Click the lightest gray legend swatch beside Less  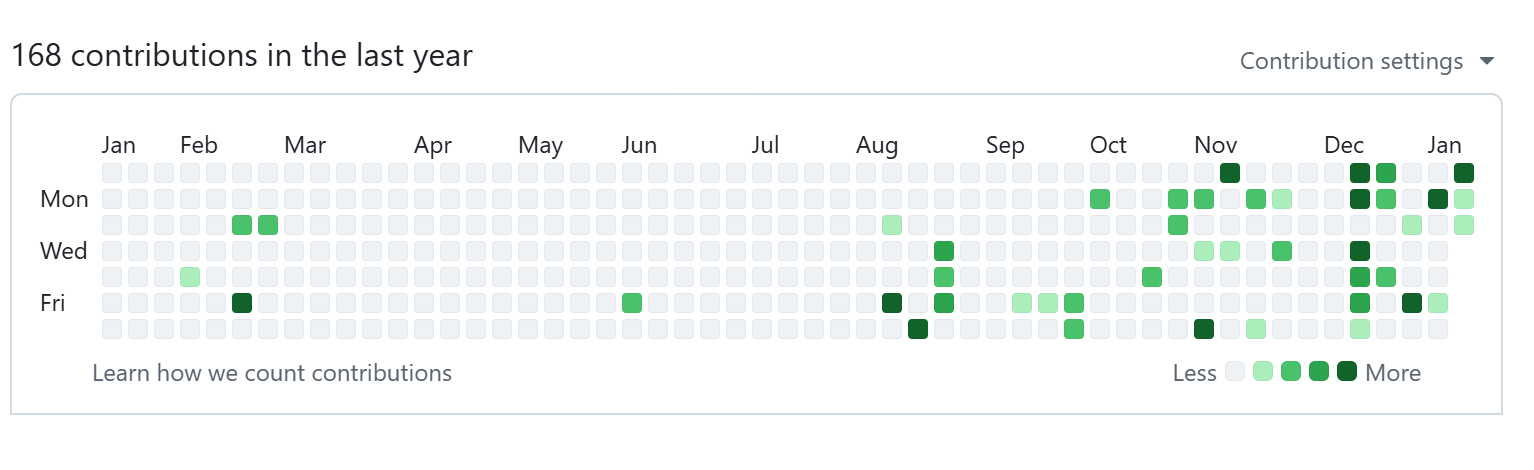pos(1235,373)
